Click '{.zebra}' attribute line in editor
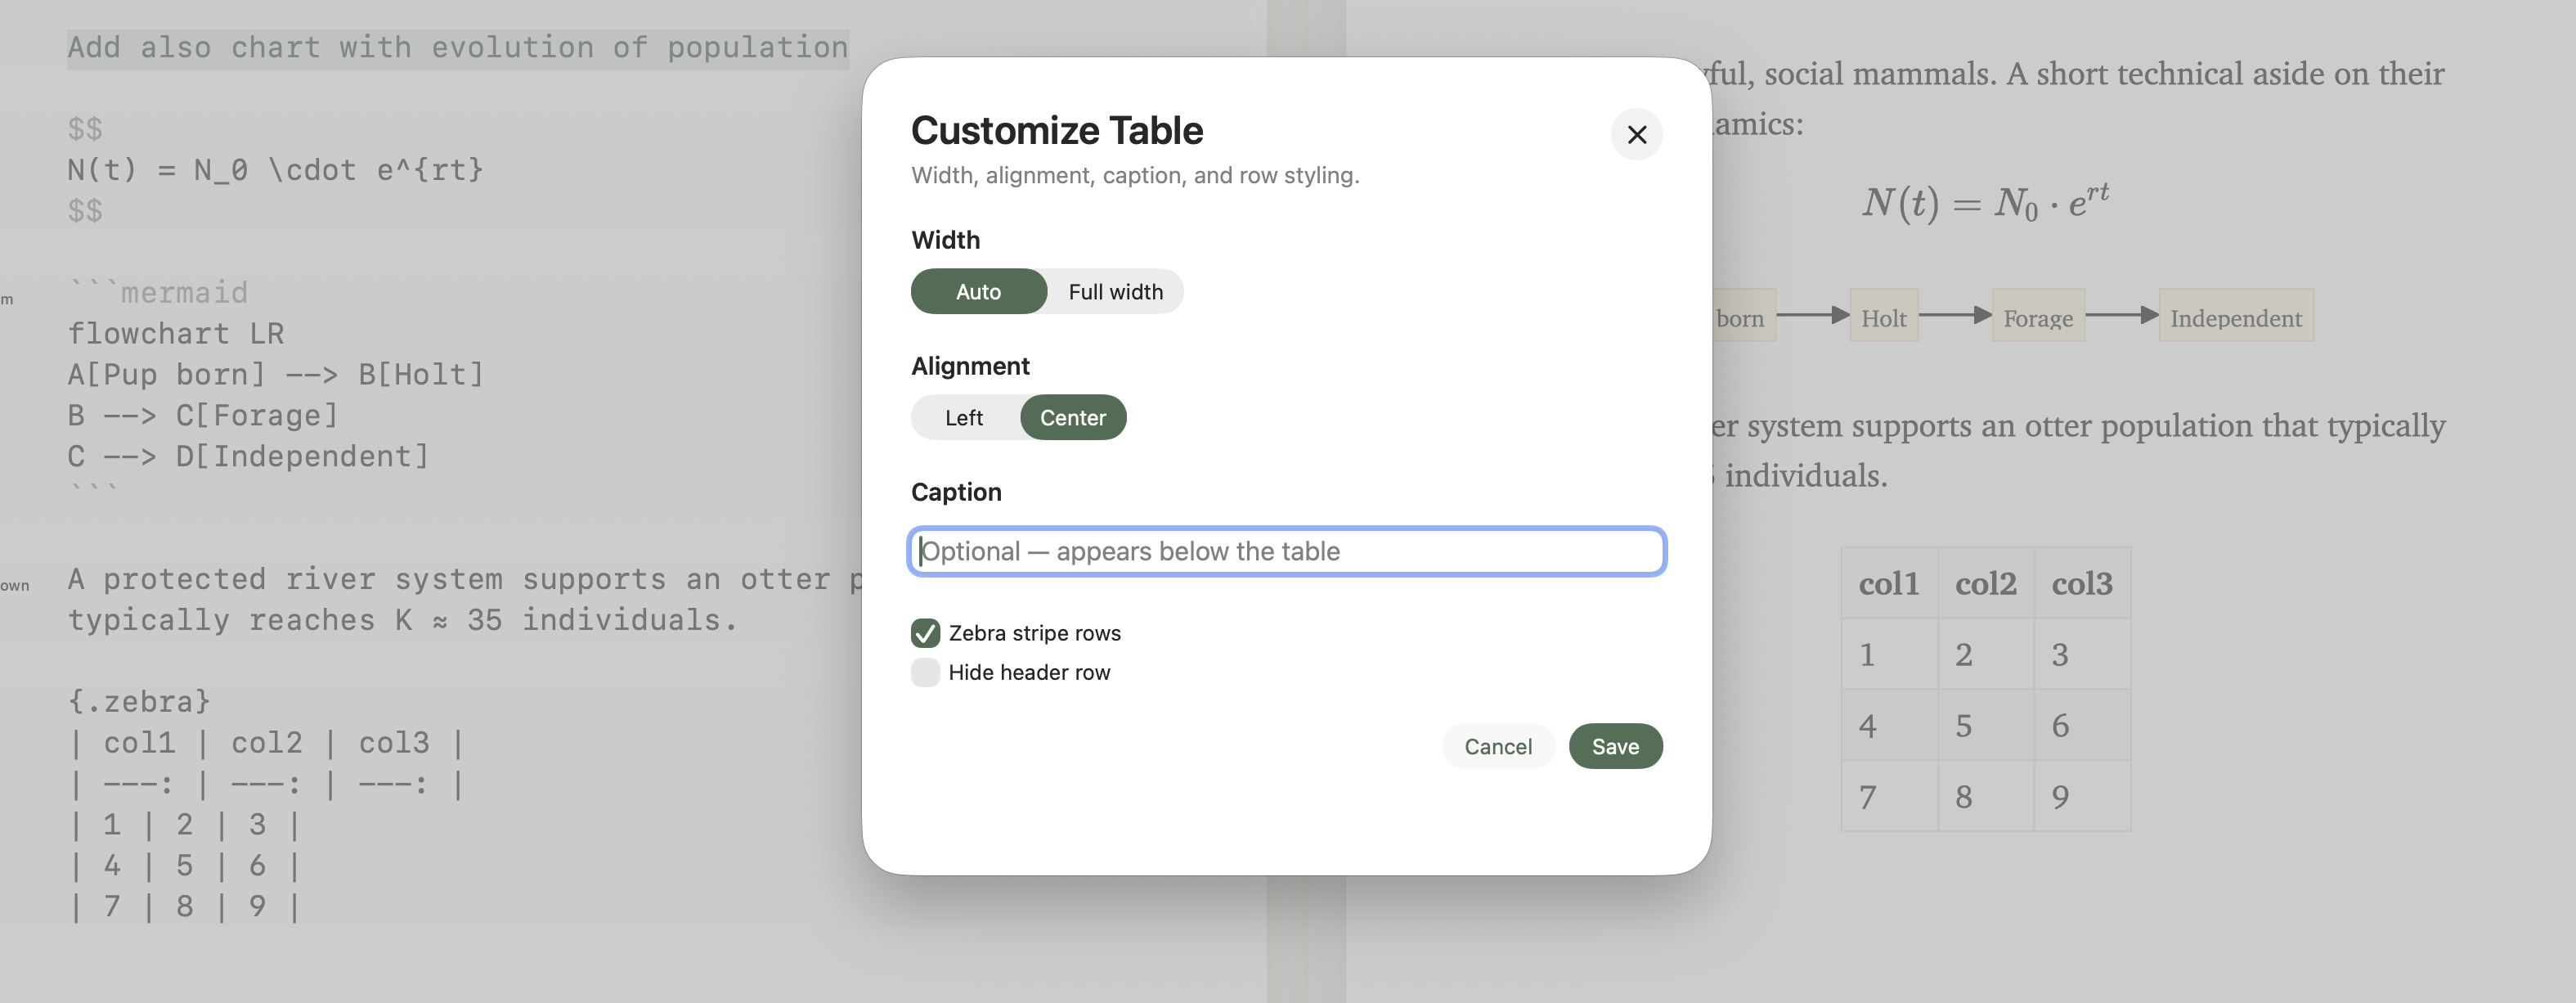This screenshot has width=2576, height=1003. 139,702
